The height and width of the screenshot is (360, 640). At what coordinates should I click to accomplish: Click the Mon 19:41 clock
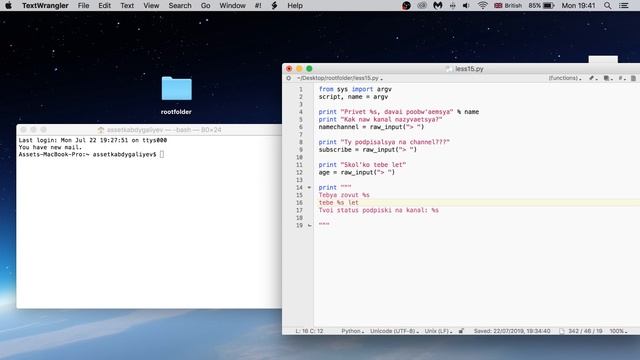pos(578,5)
